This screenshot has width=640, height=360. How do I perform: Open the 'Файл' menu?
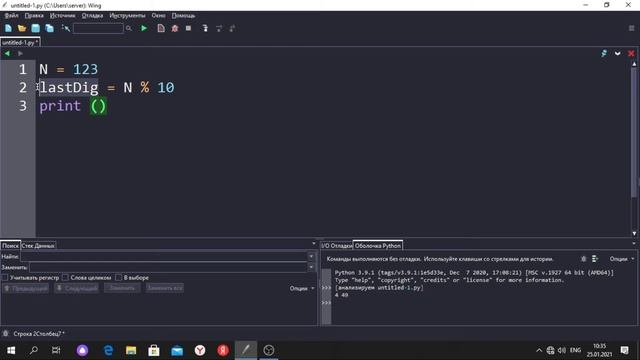(11, 16)
